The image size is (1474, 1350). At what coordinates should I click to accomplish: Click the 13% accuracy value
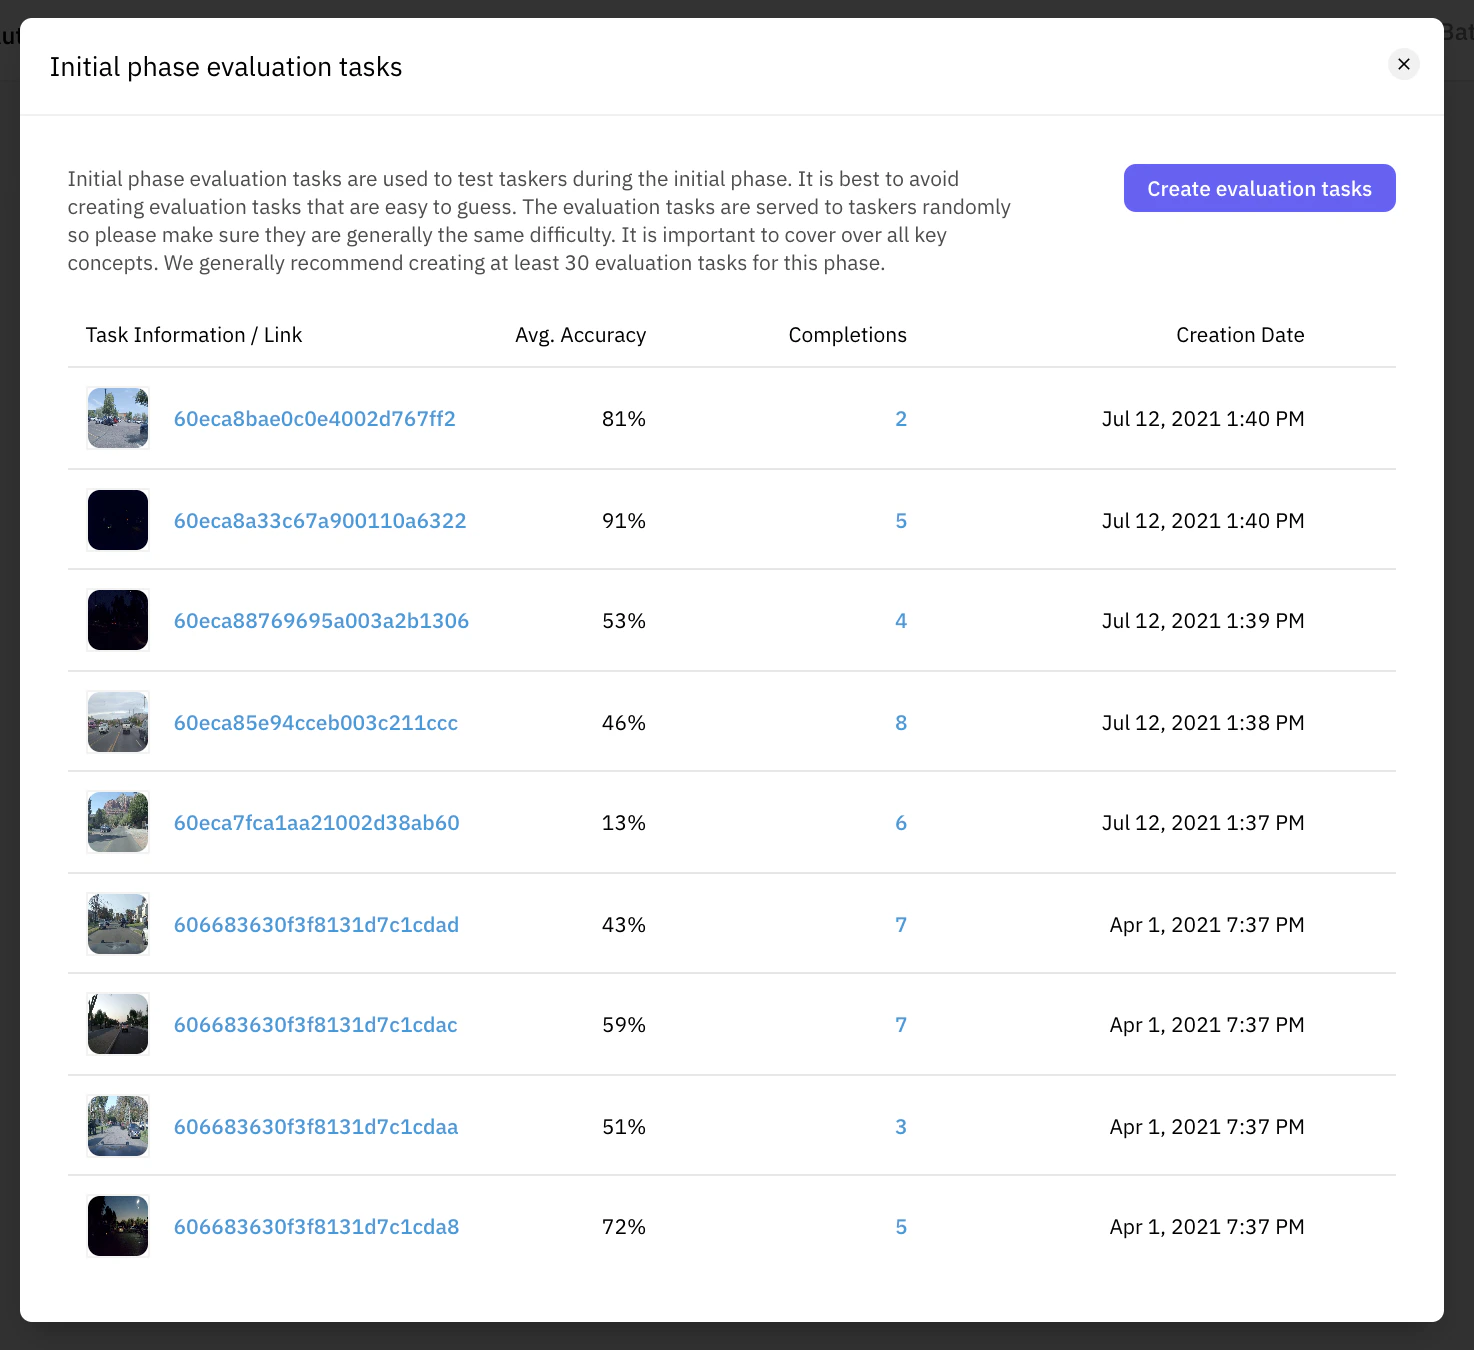coord(624,823)
